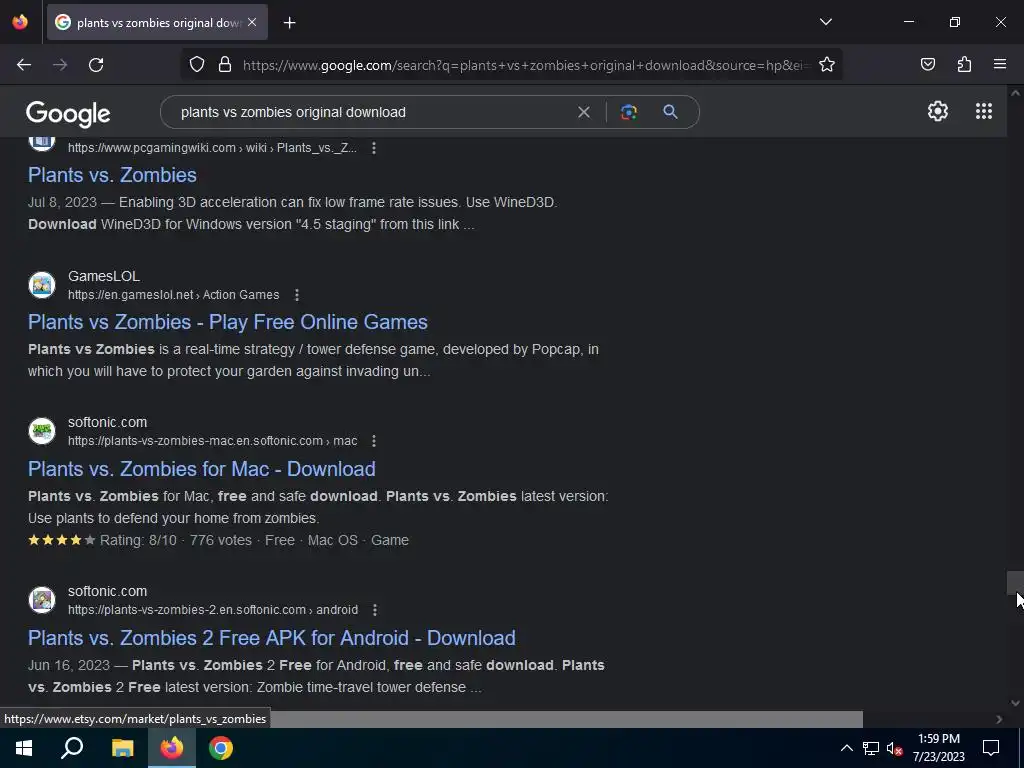This screenshot has height=768, width=1024.
Task: Open Windows taskbar search
Action: [x=72, y=748]
